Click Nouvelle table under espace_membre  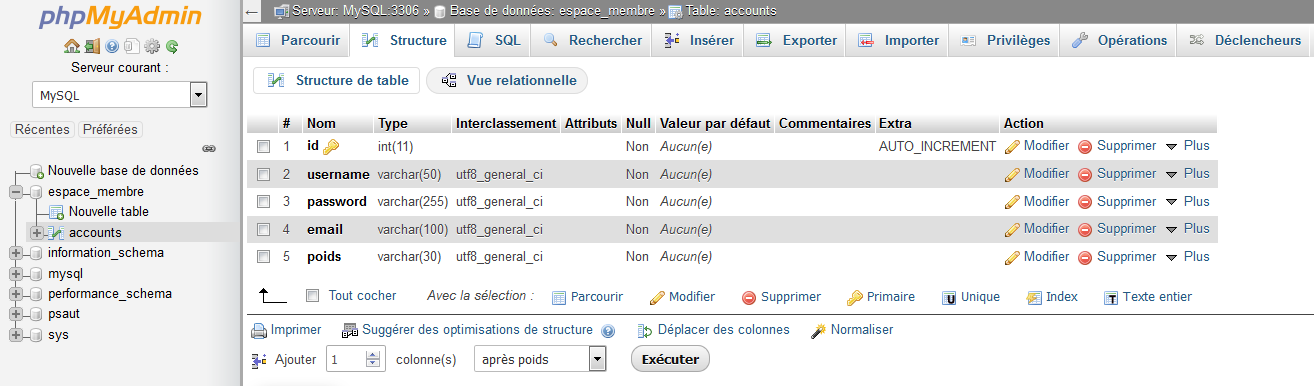pyautogui.click(x=108, y=212)
